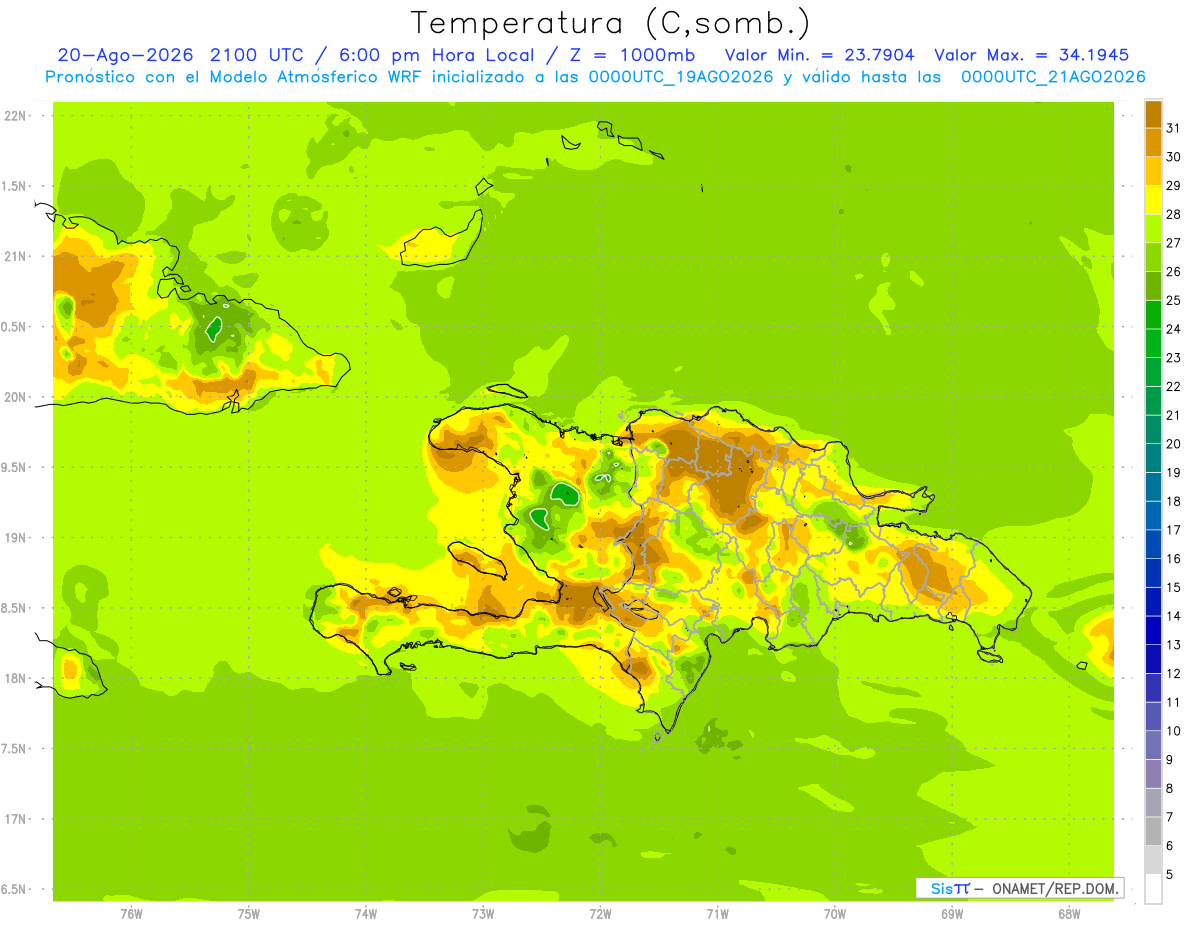Click the '18N' latitude axis label
1200x927 pixels.
coord(17,678)
